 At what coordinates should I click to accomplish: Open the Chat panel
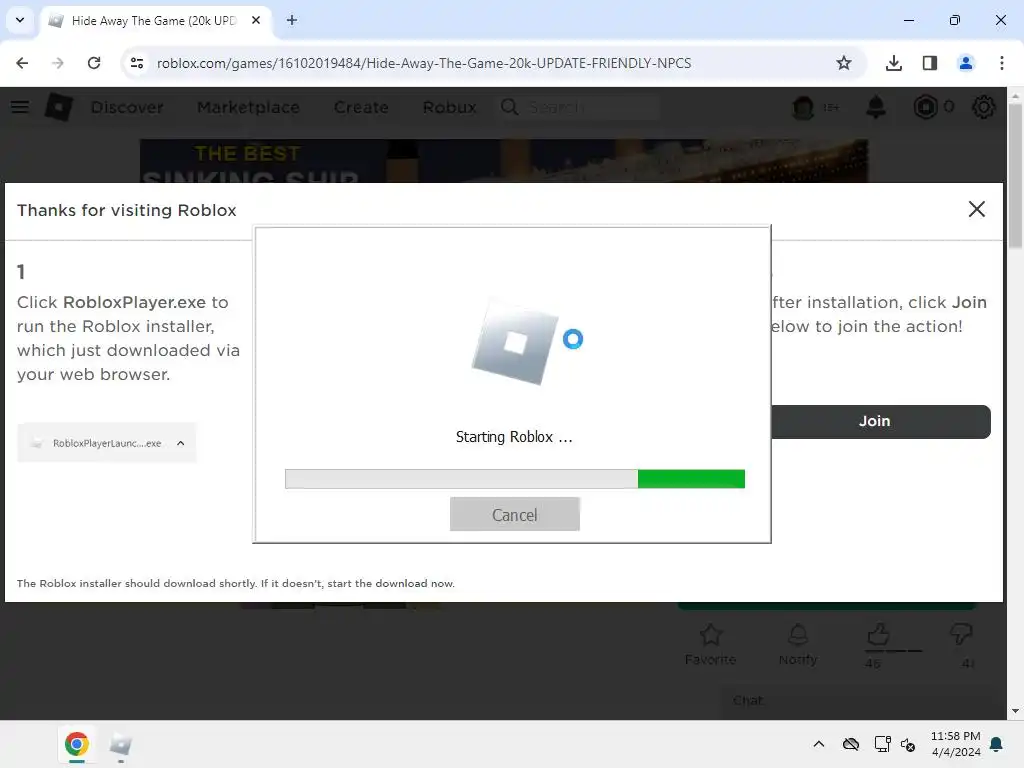click(x=862, y=701)
